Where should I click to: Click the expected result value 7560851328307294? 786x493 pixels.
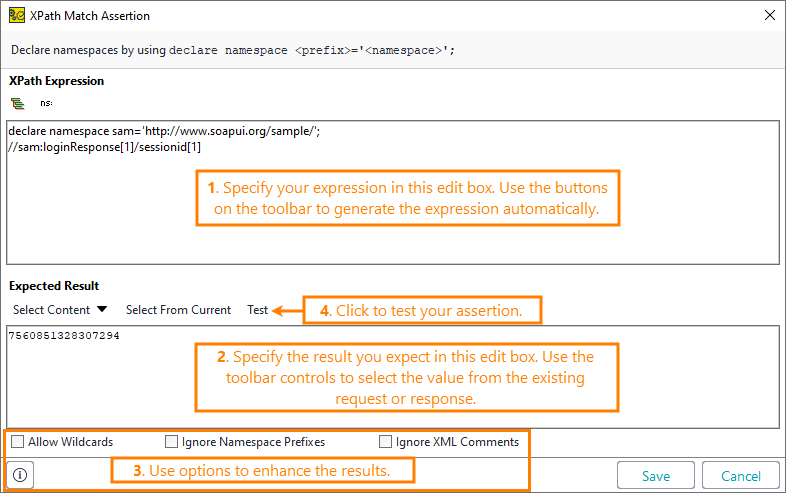coord(64,336)
